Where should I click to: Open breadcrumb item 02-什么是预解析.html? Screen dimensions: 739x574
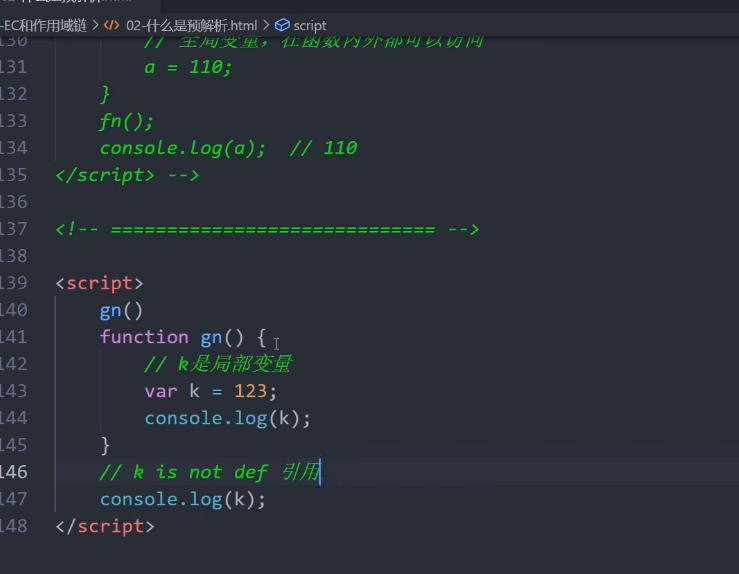tap(191, 25)
